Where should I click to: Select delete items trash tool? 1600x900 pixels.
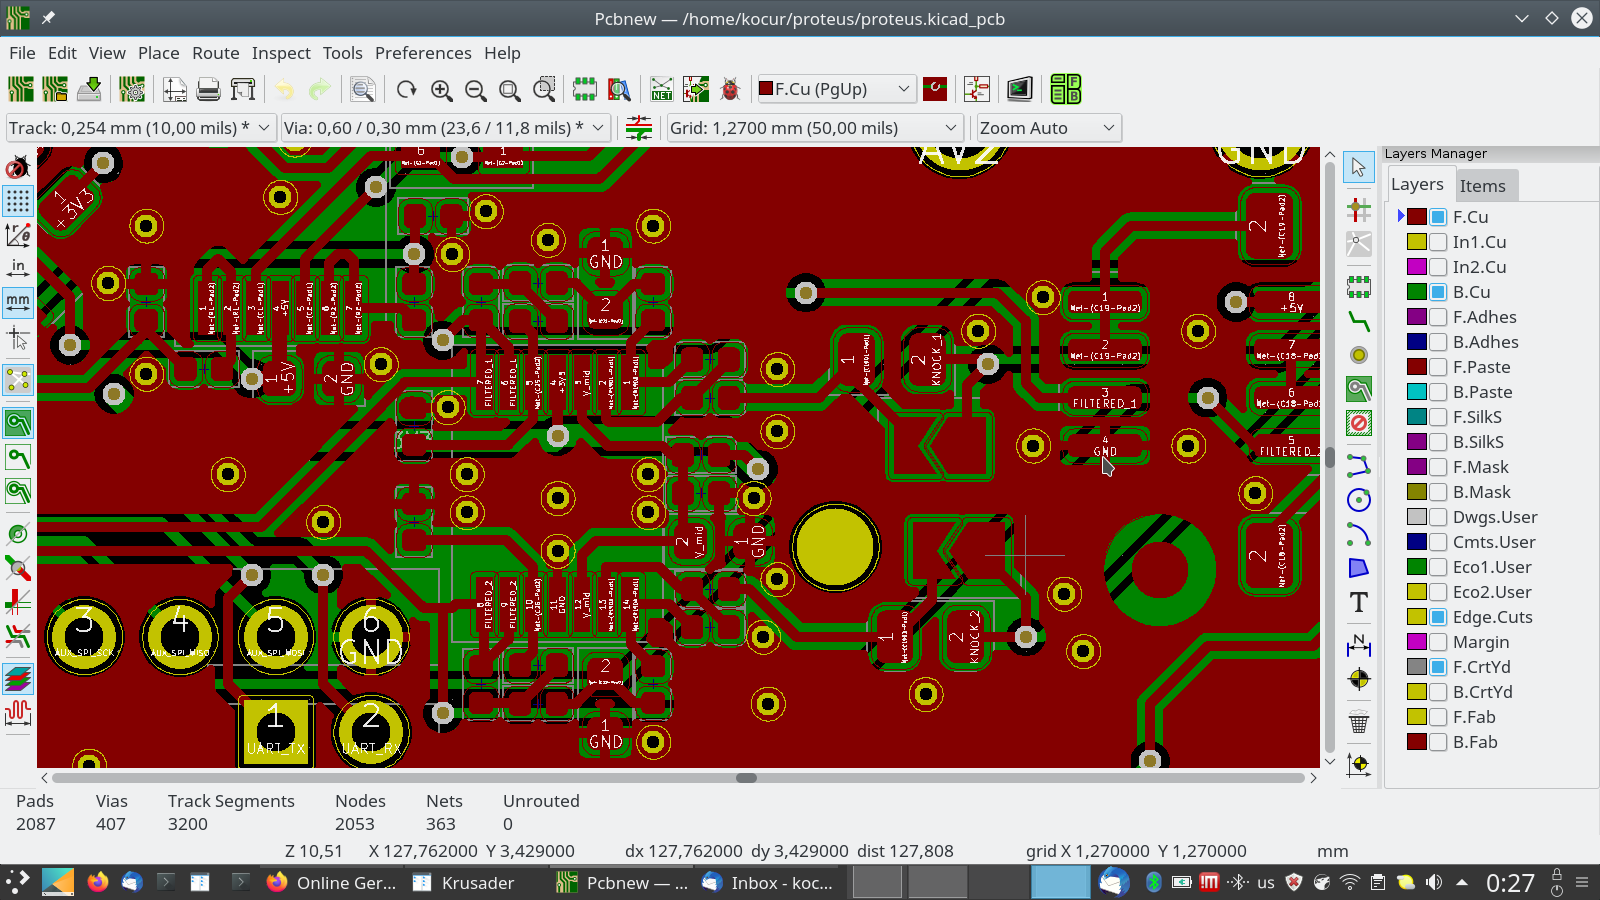click(1358, 722)
